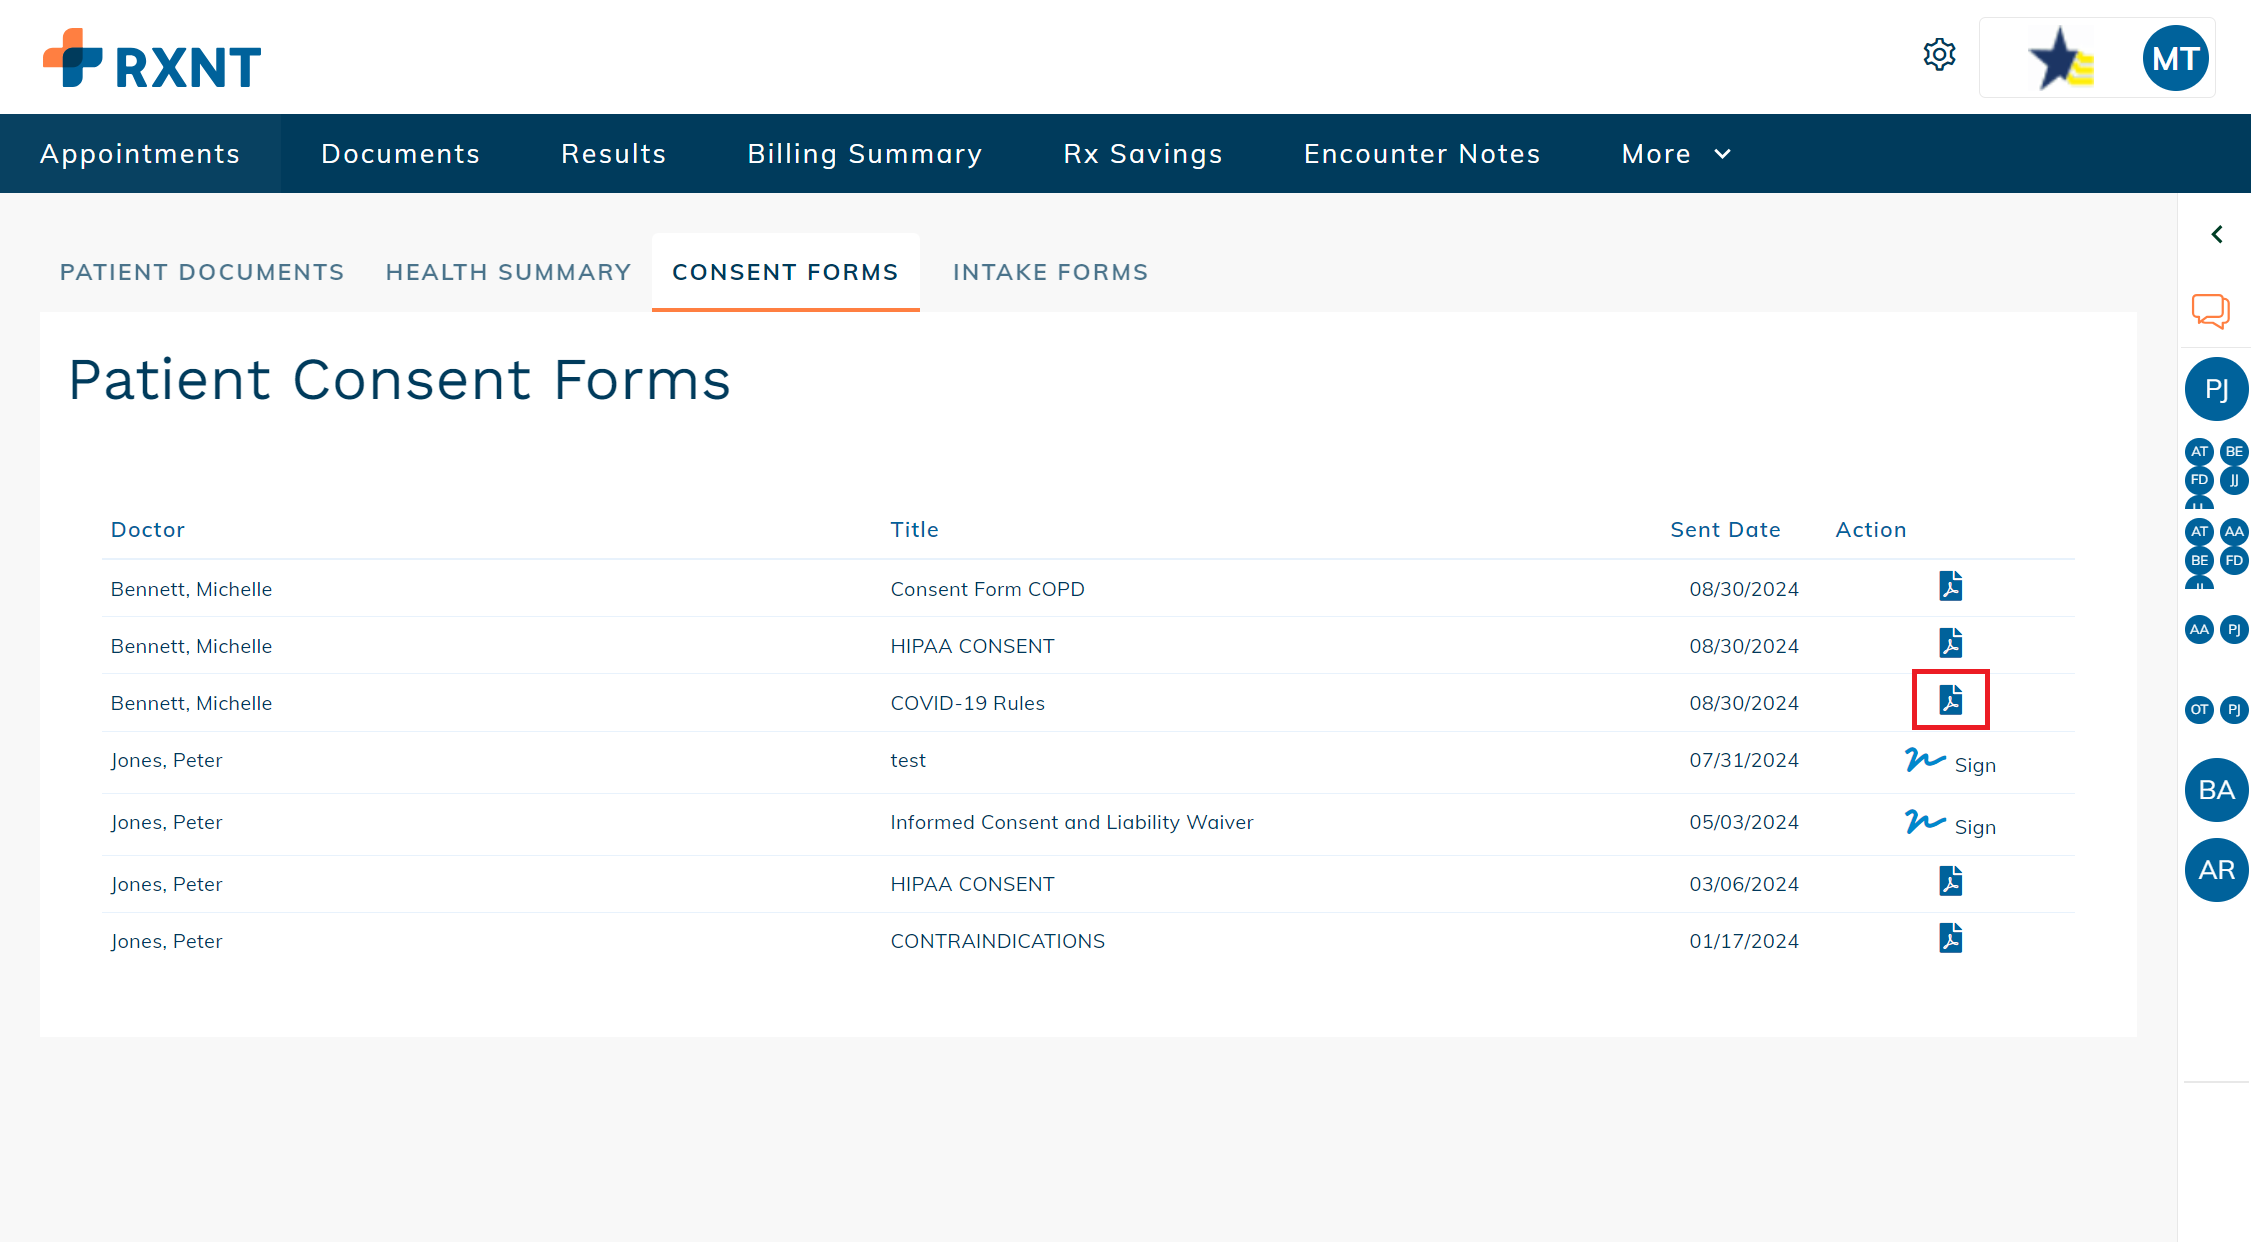Switch to the Intake Forms tab

(x=1050, y=272)
